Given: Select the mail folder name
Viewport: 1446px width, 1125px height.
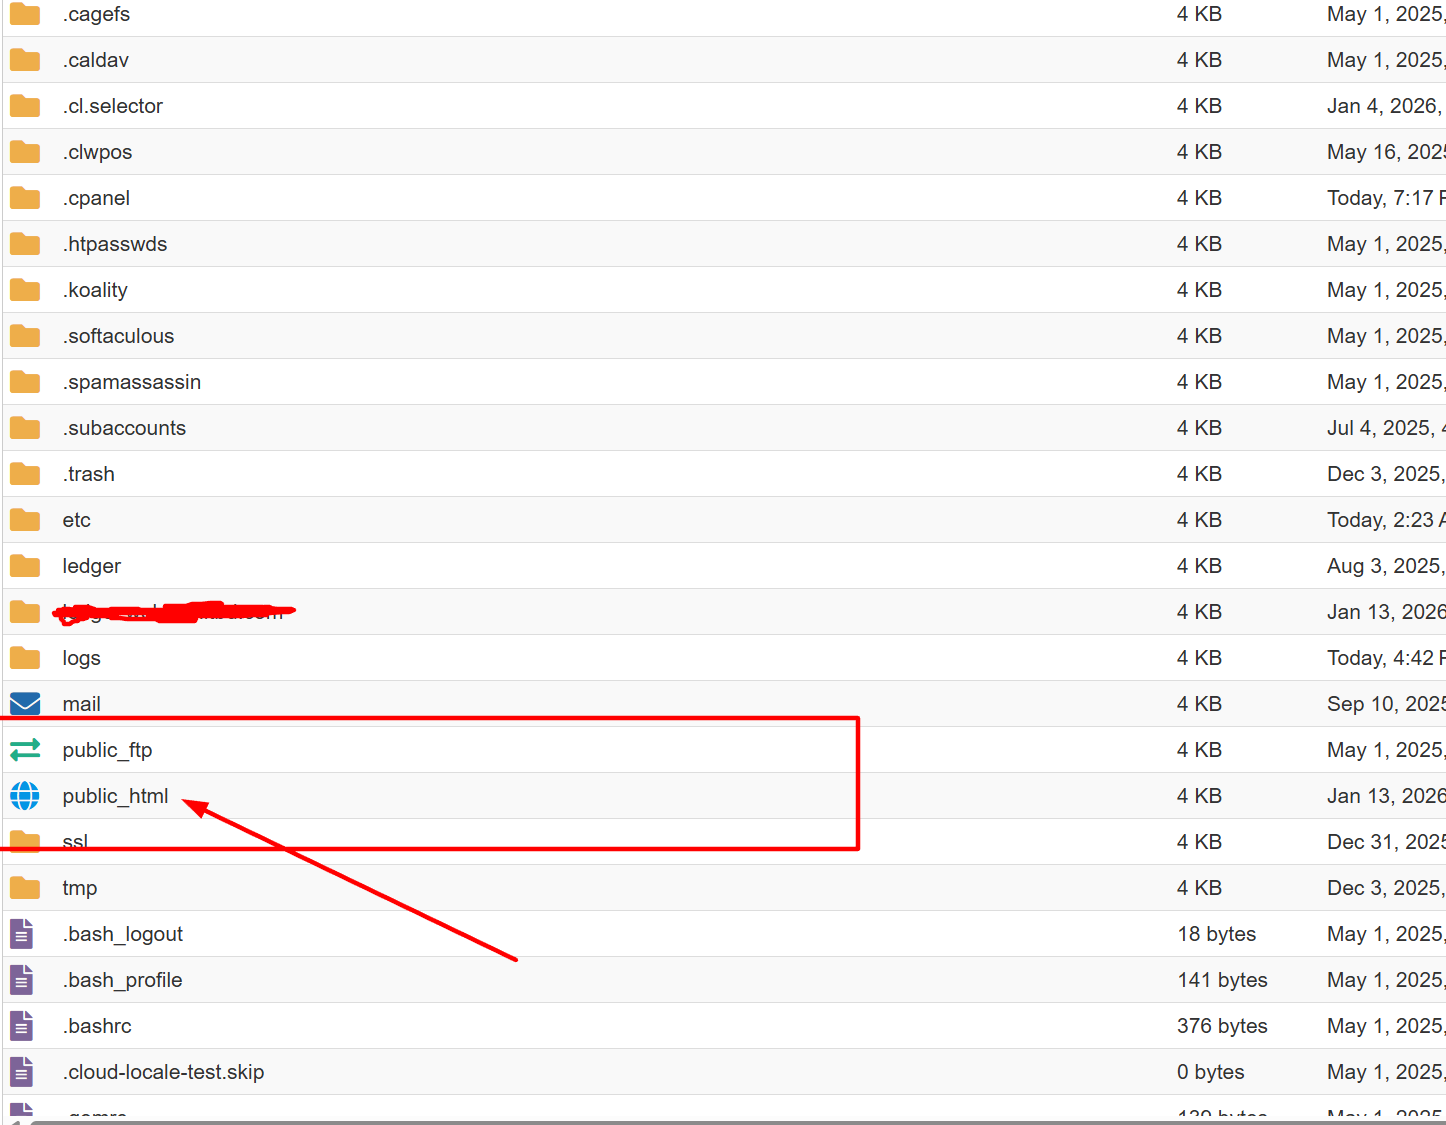Looking at the screenshot, I should coord(81,704).
